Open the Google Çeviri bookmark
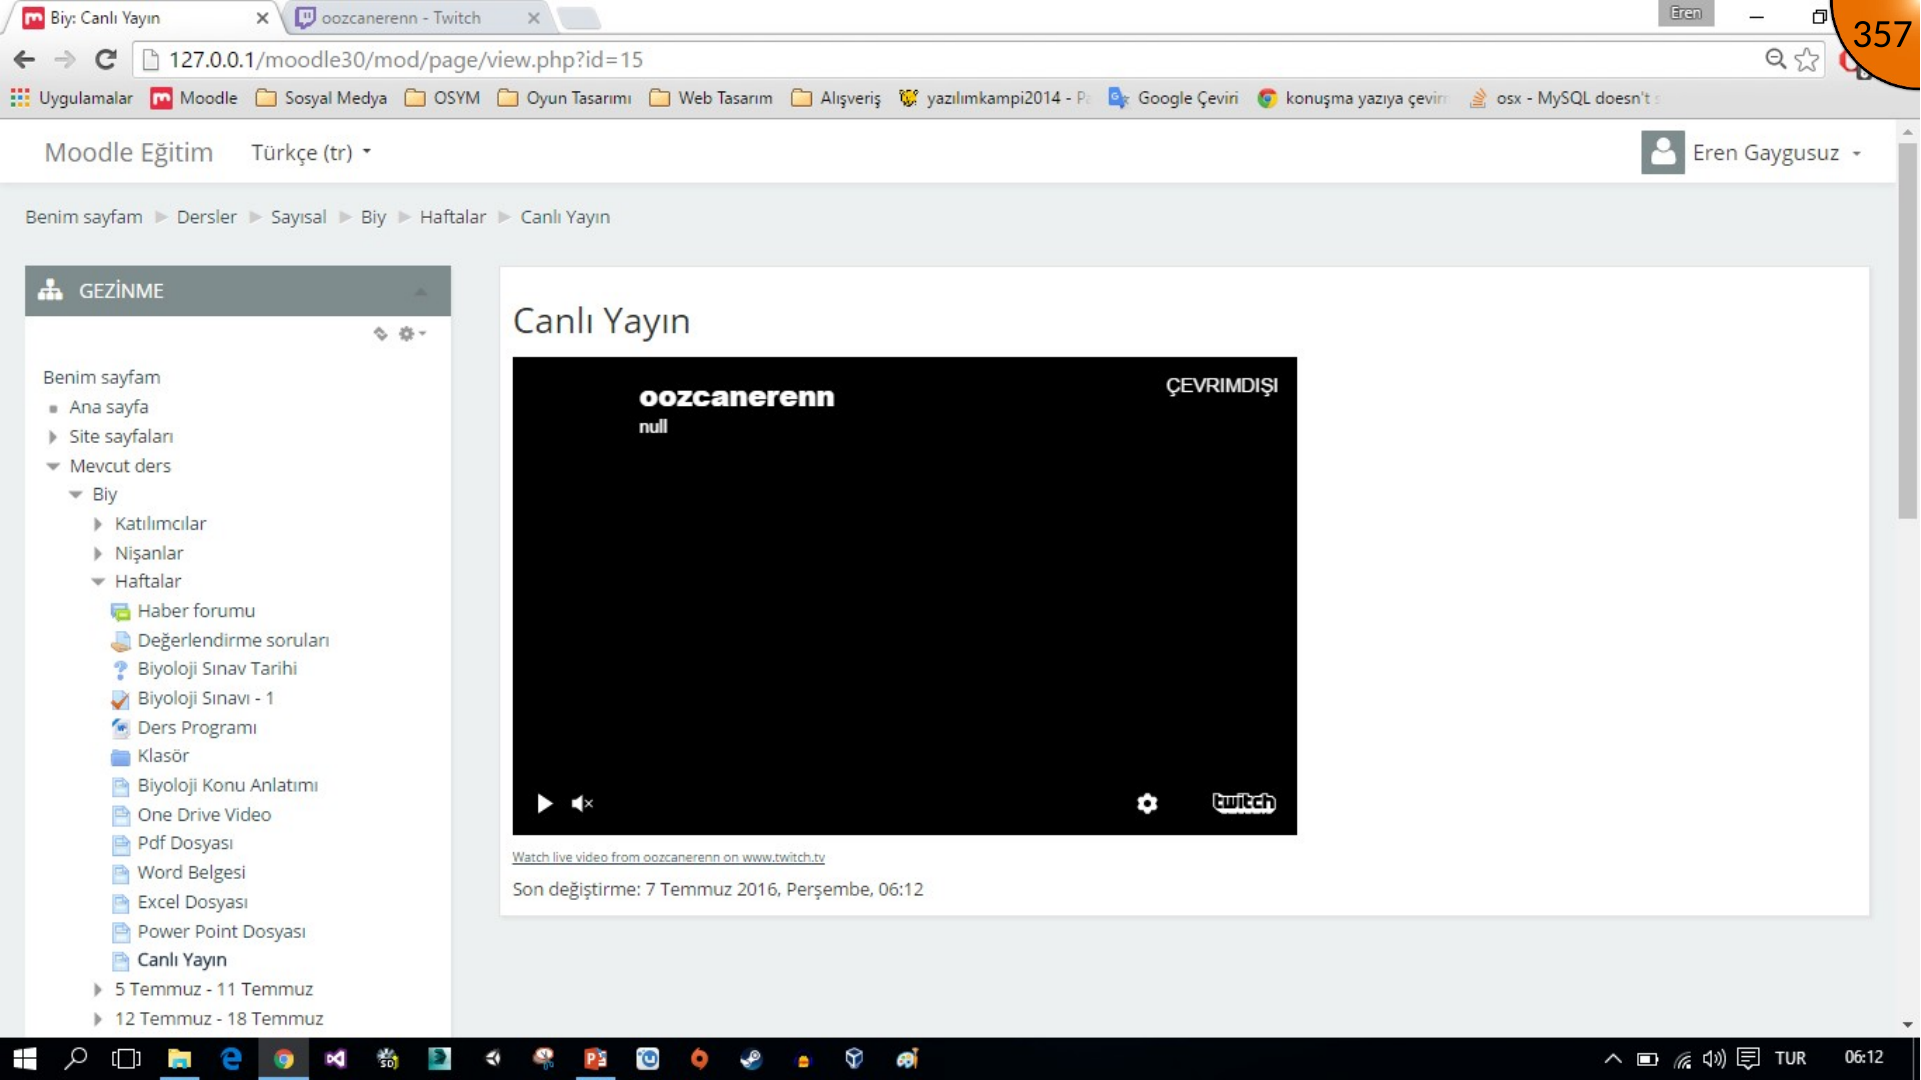 click(x=1173, y=98)
